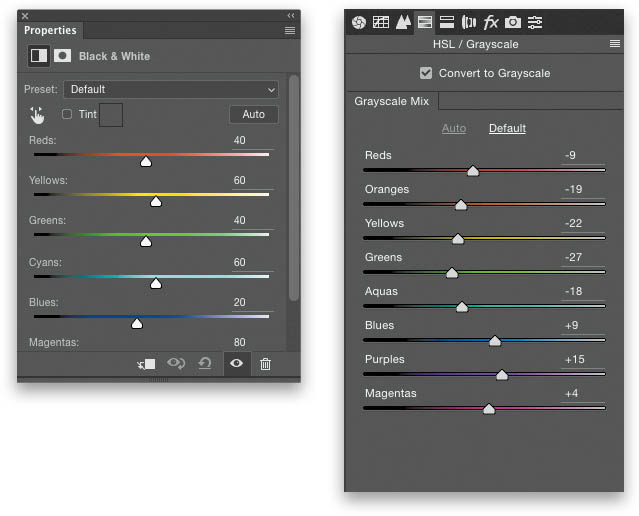Click the Aquas value field showing -18

pos(583,292)
